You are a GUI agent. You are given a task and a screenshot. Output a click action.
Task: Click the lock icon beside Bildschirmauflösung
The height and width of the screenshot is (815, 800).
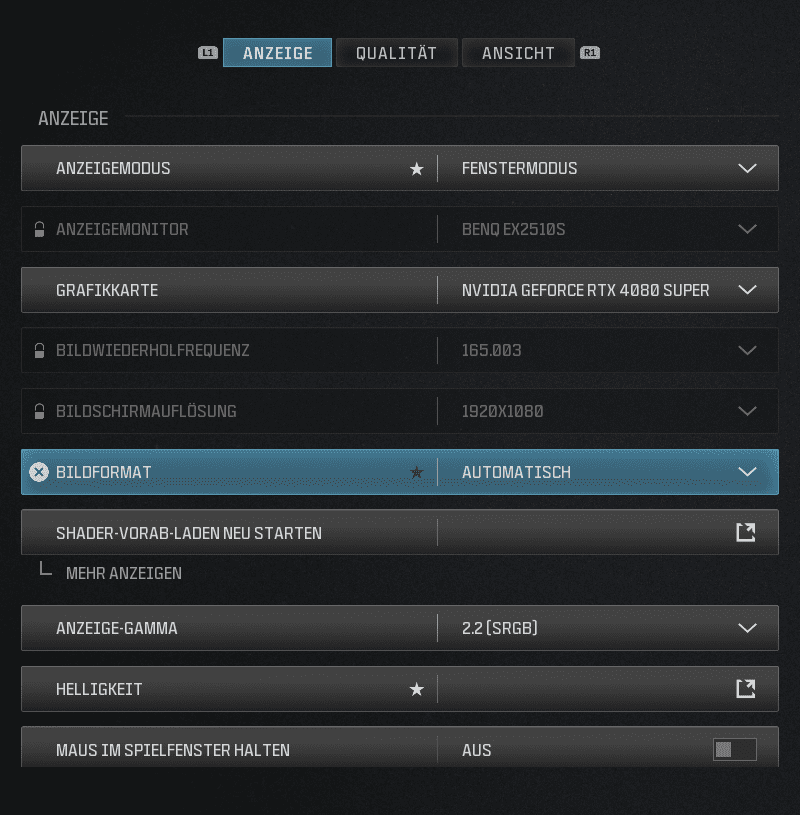pos(39,411)
